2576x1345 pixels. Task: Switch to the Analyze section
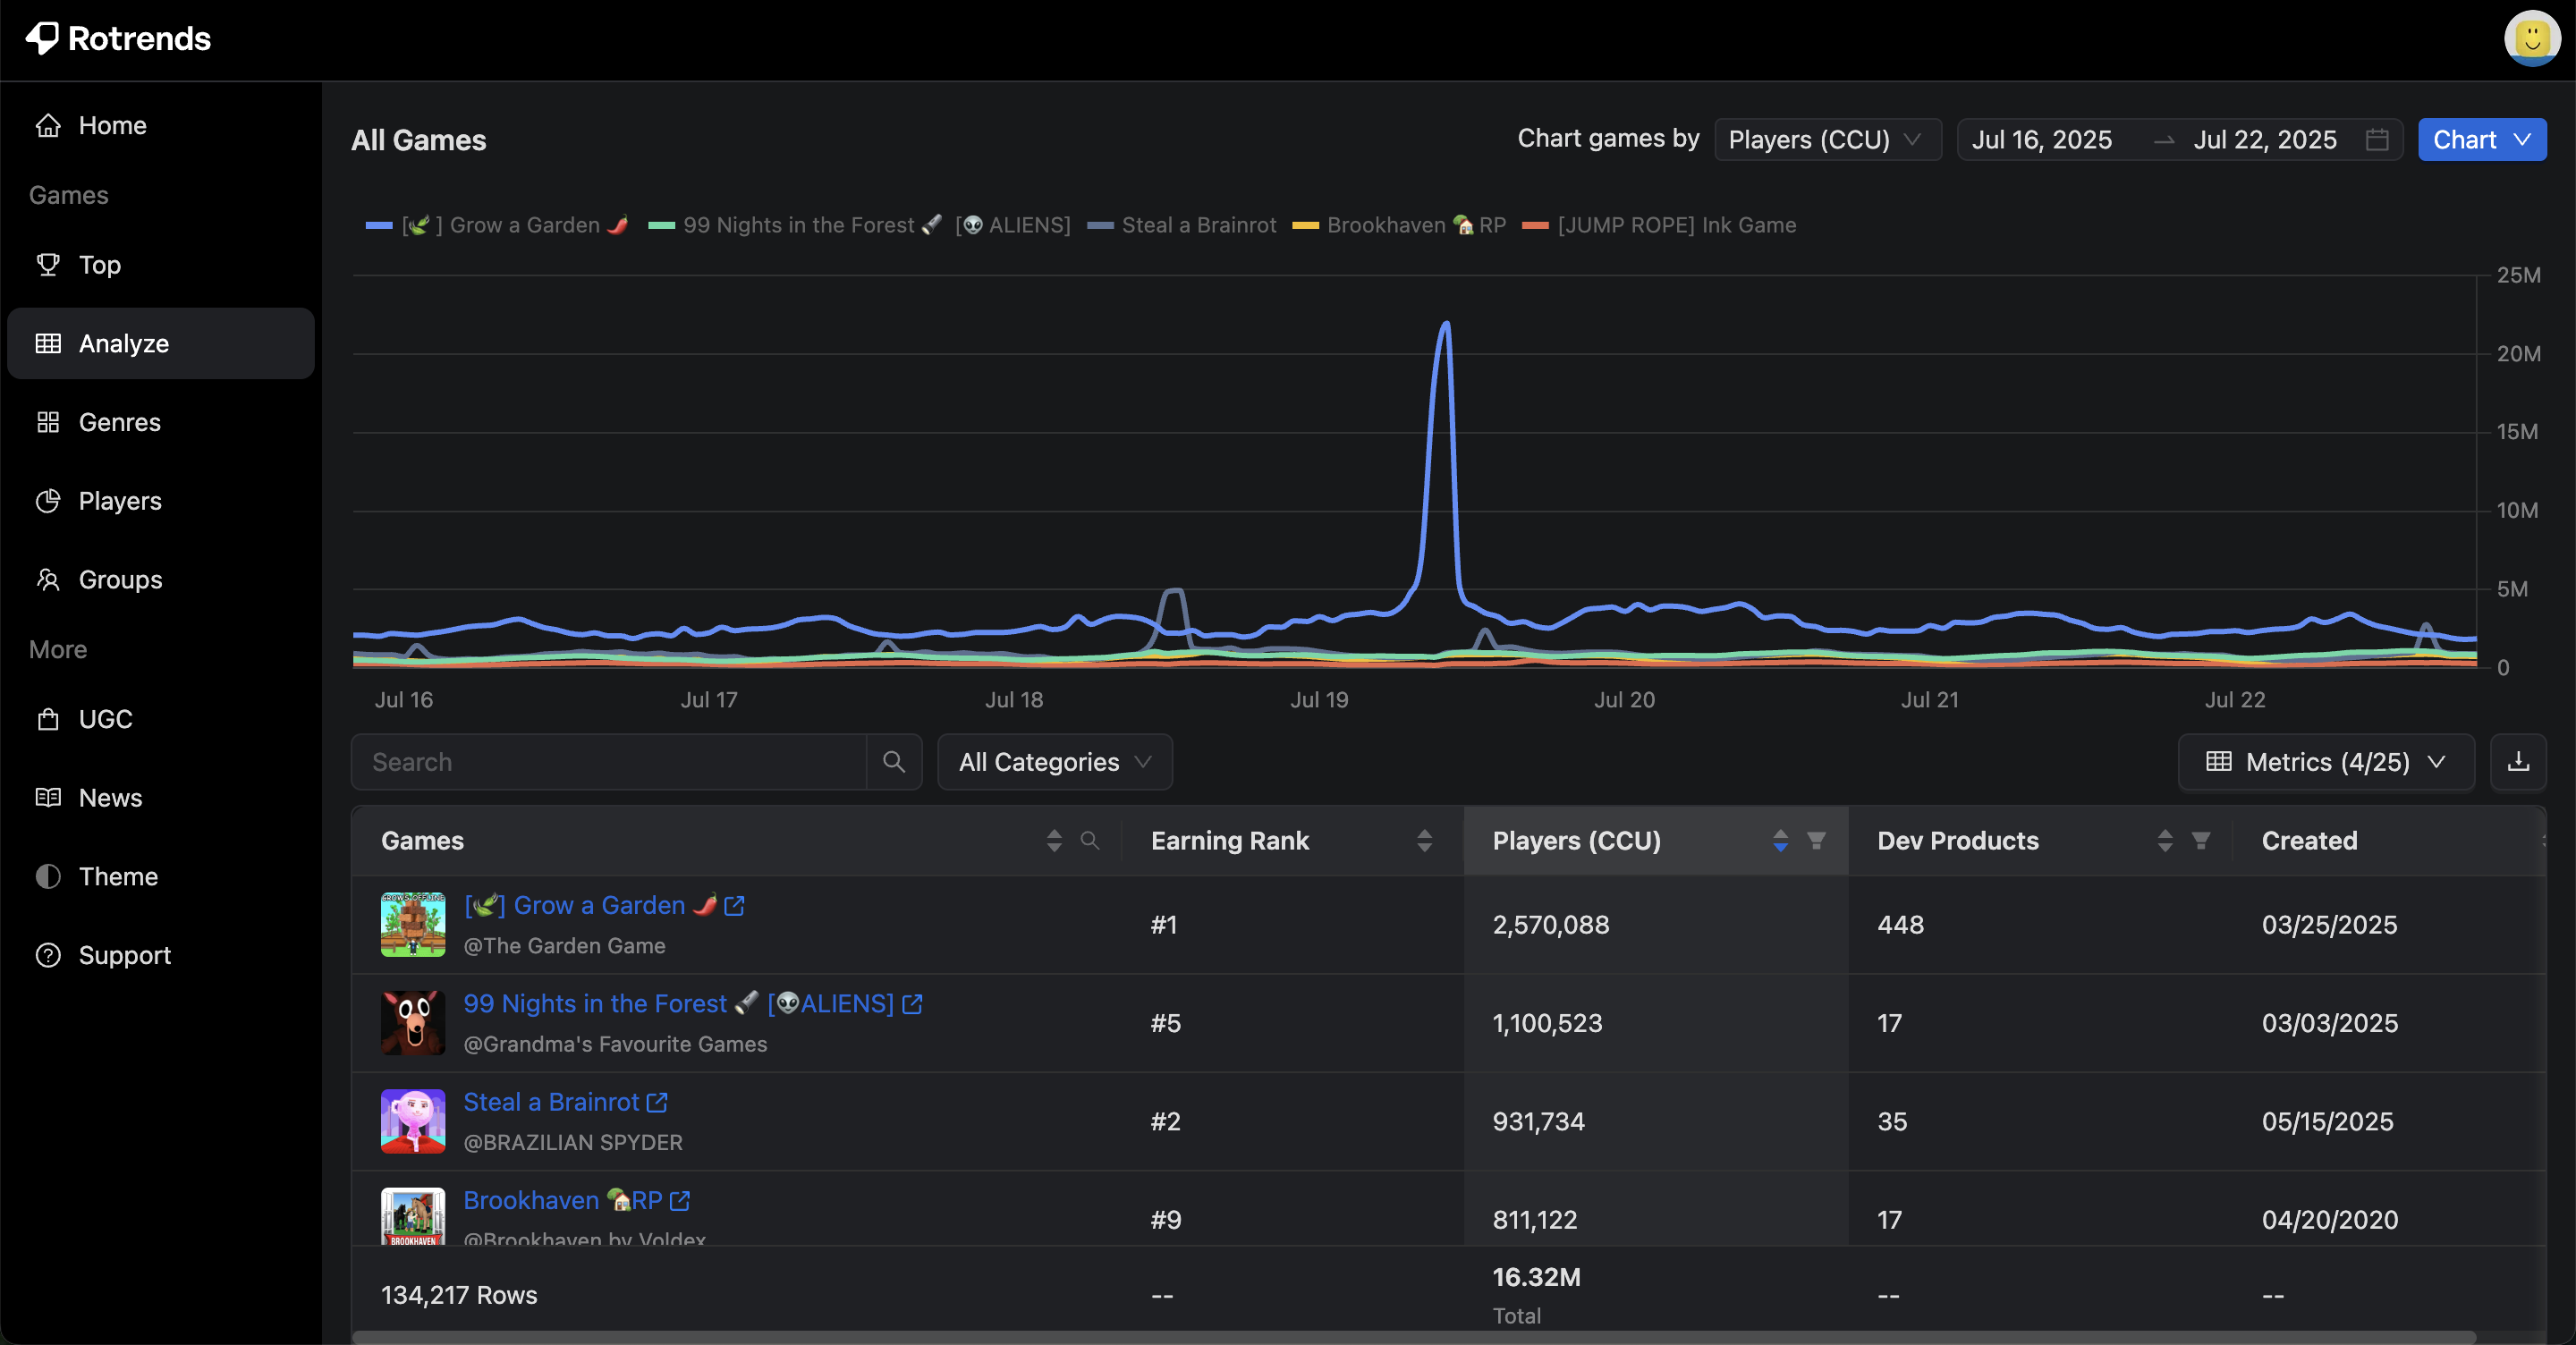[123, 343]
